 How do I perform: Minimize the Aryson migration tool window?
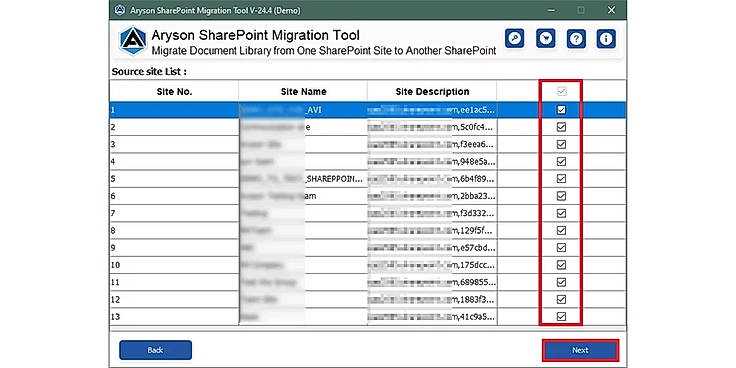(x=551, y=10)
